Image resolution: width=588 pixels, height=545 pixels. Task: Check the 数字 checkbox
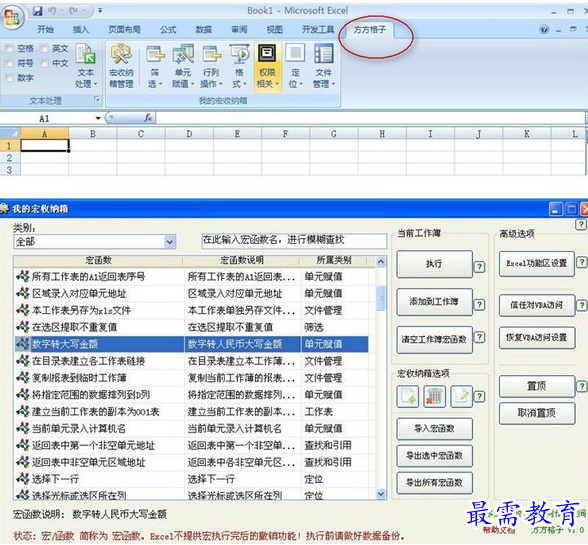coord(9,78)
